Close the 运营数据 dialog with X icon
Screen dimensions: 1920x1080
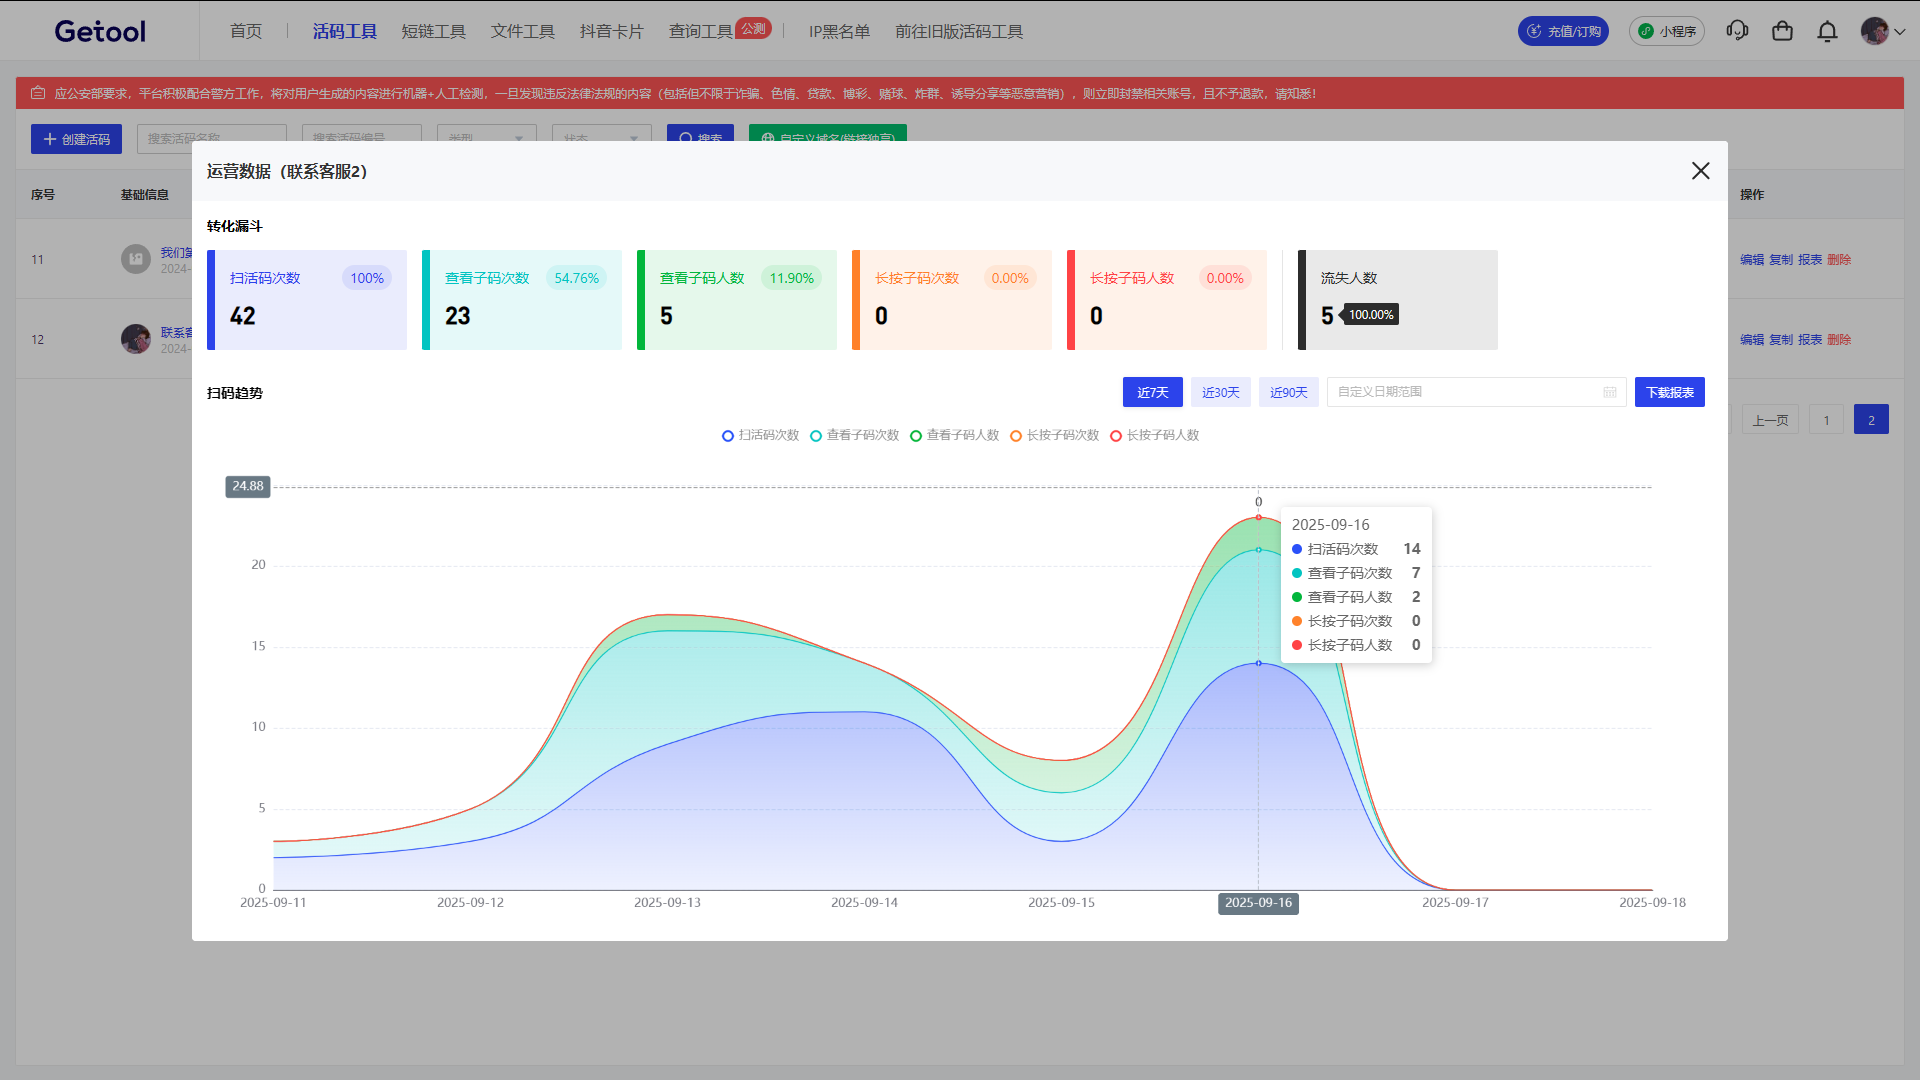pos(1700,171)
